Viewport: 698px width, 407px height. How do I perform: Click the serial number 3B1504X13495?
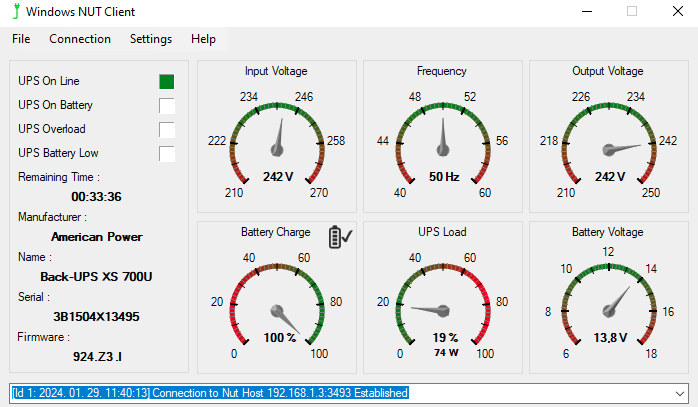pyautogui.click(x=96, y=317)
